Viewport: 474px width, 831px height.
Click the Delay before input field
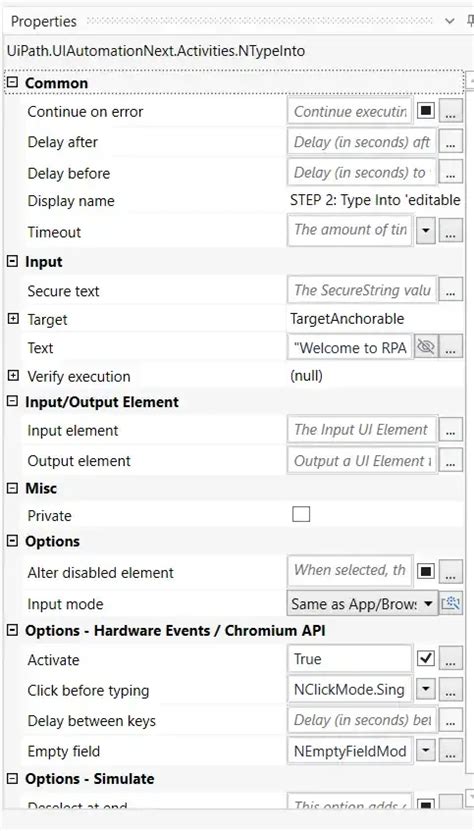tap(362, 173)
